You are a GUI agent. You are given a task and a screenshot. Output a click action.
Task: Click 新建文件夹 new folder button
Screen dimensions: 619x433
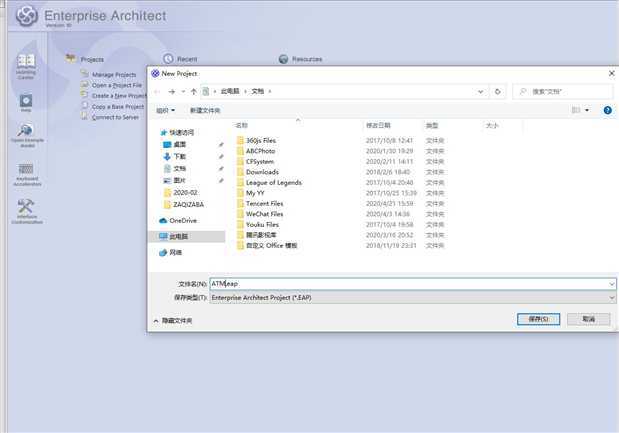coord(205,110)
